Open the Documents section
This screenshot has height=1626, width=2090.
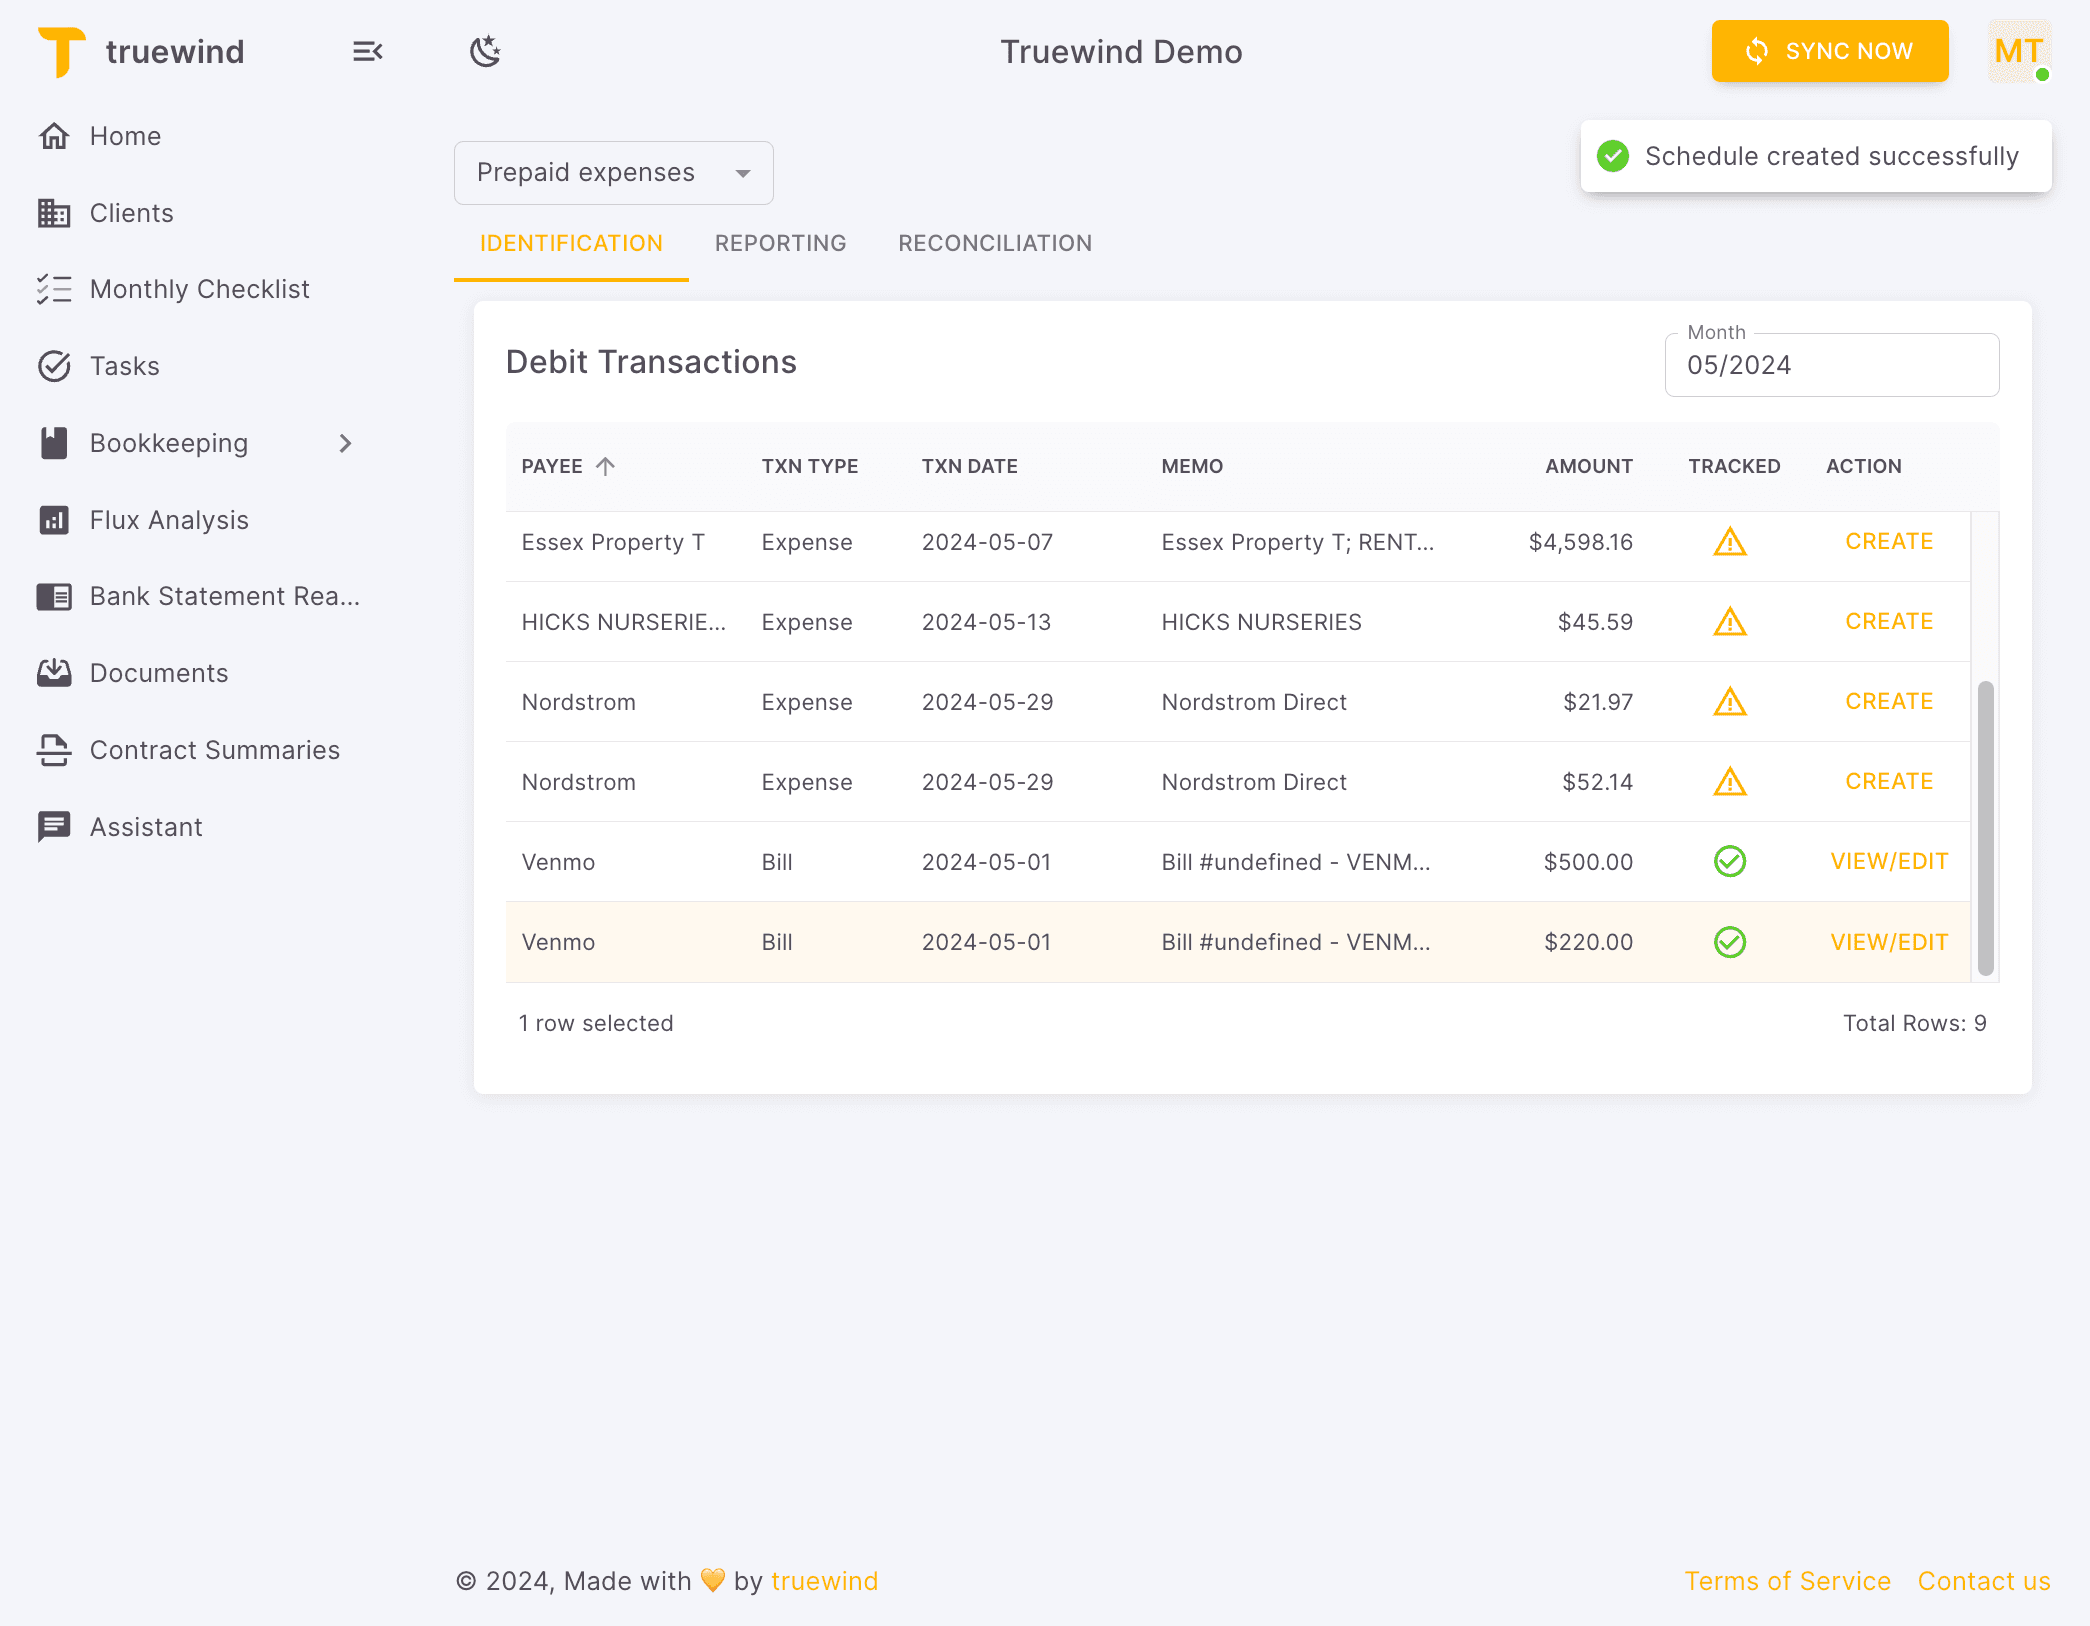159,673
